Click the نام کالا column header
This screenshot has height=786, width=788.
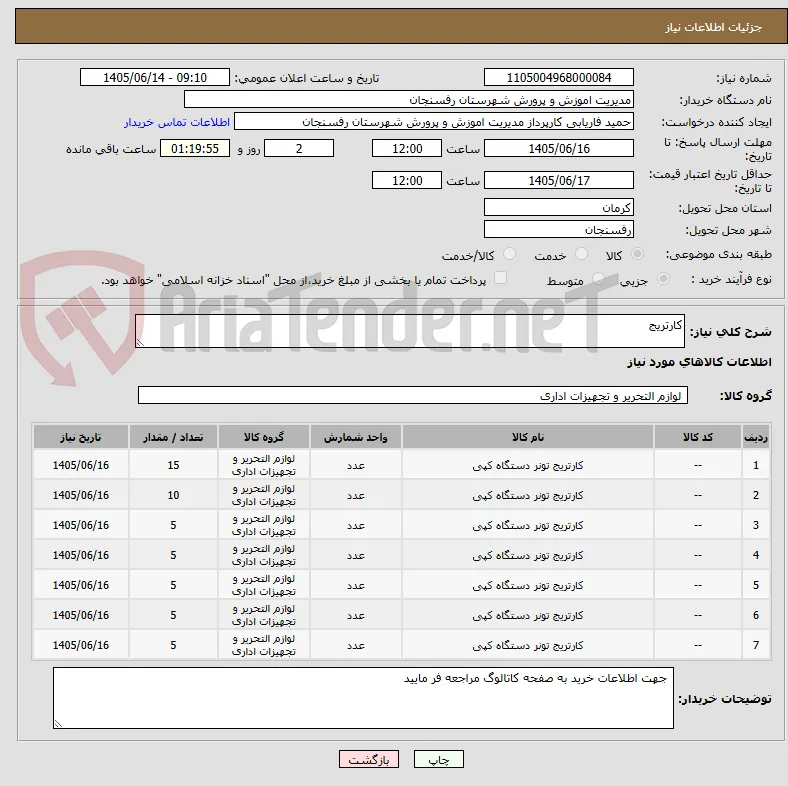tap(528, 437)
